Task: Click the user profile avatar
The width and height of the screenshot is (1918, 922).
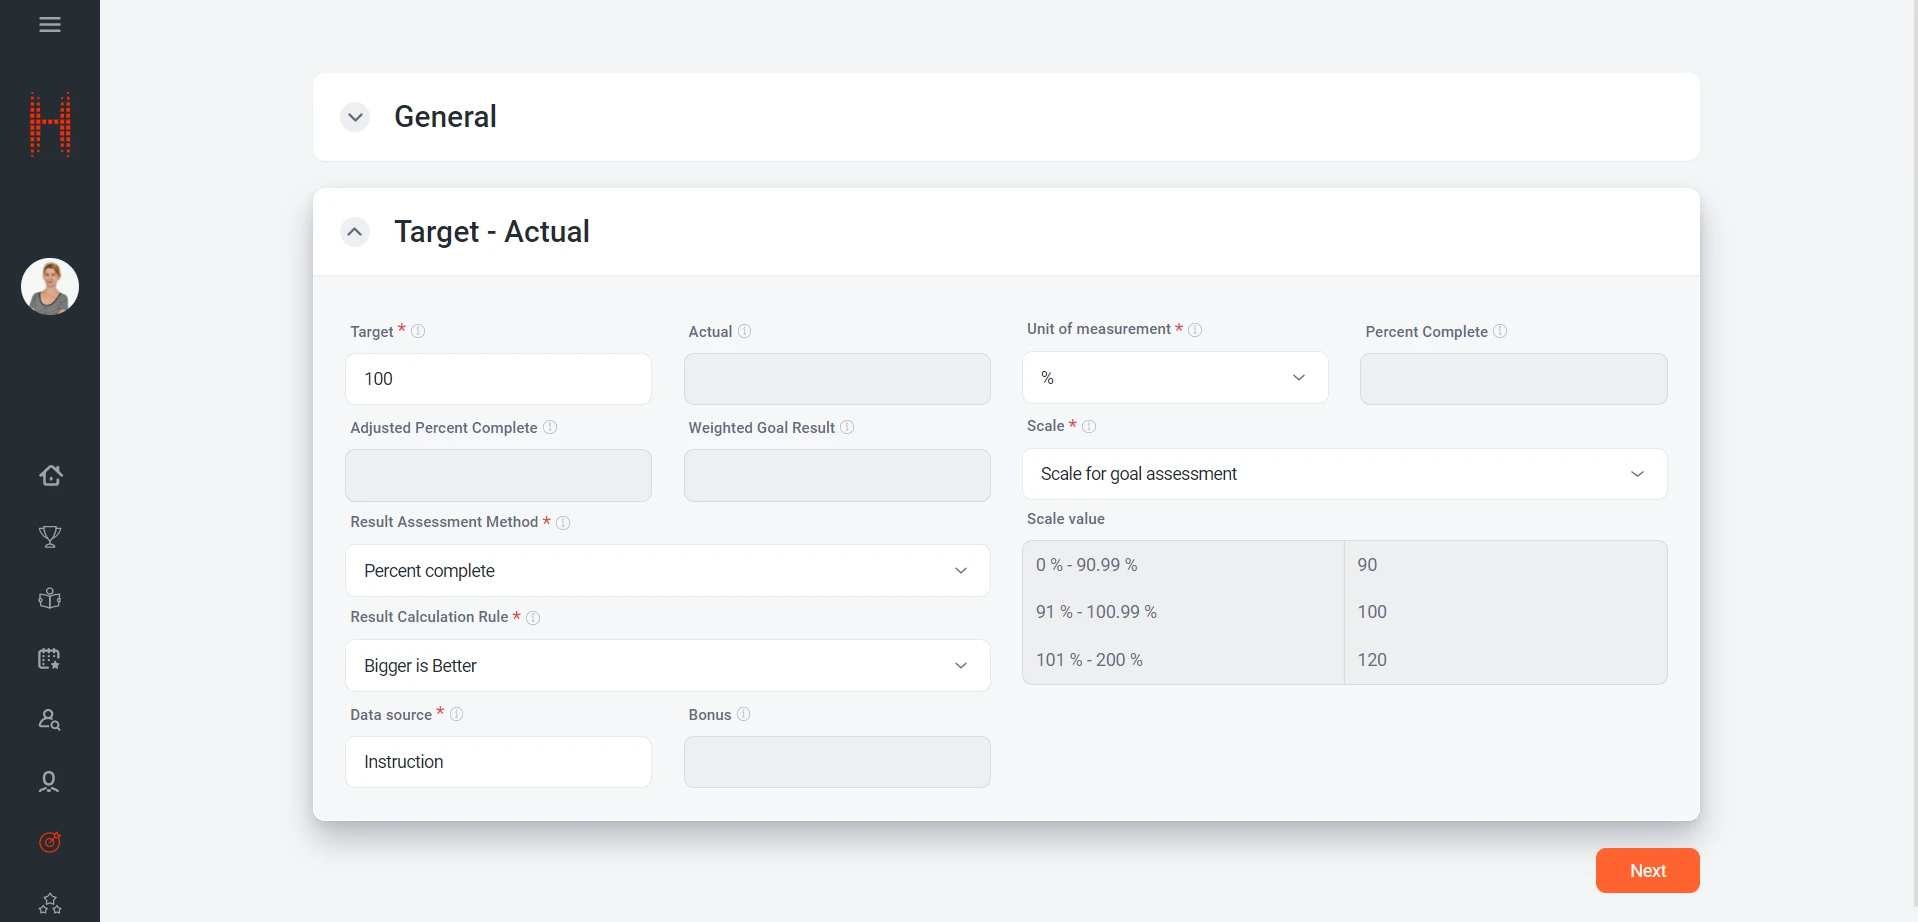Action: 50,287
